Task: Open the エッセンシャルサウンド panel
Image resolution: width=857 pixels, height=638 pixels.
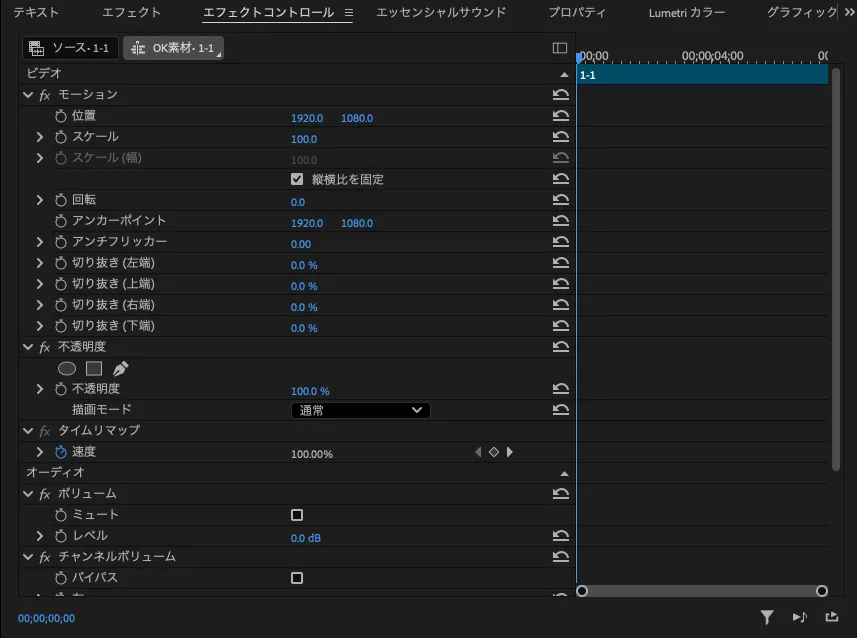Action: pyautogui.click(x=440, y=12)
